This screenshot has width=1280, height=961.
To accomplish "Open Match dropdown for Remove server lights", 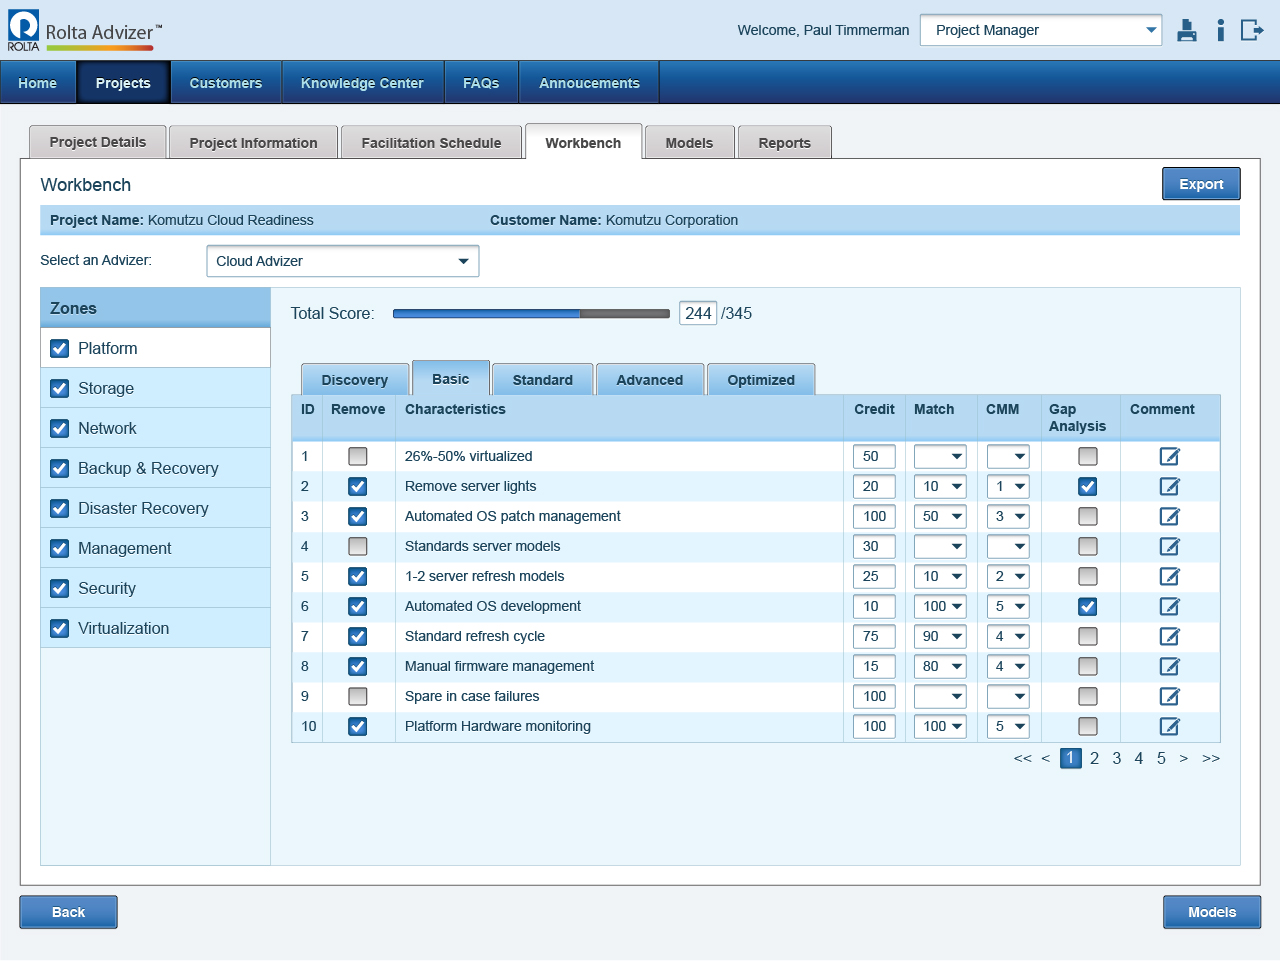I will coord(940,487).
